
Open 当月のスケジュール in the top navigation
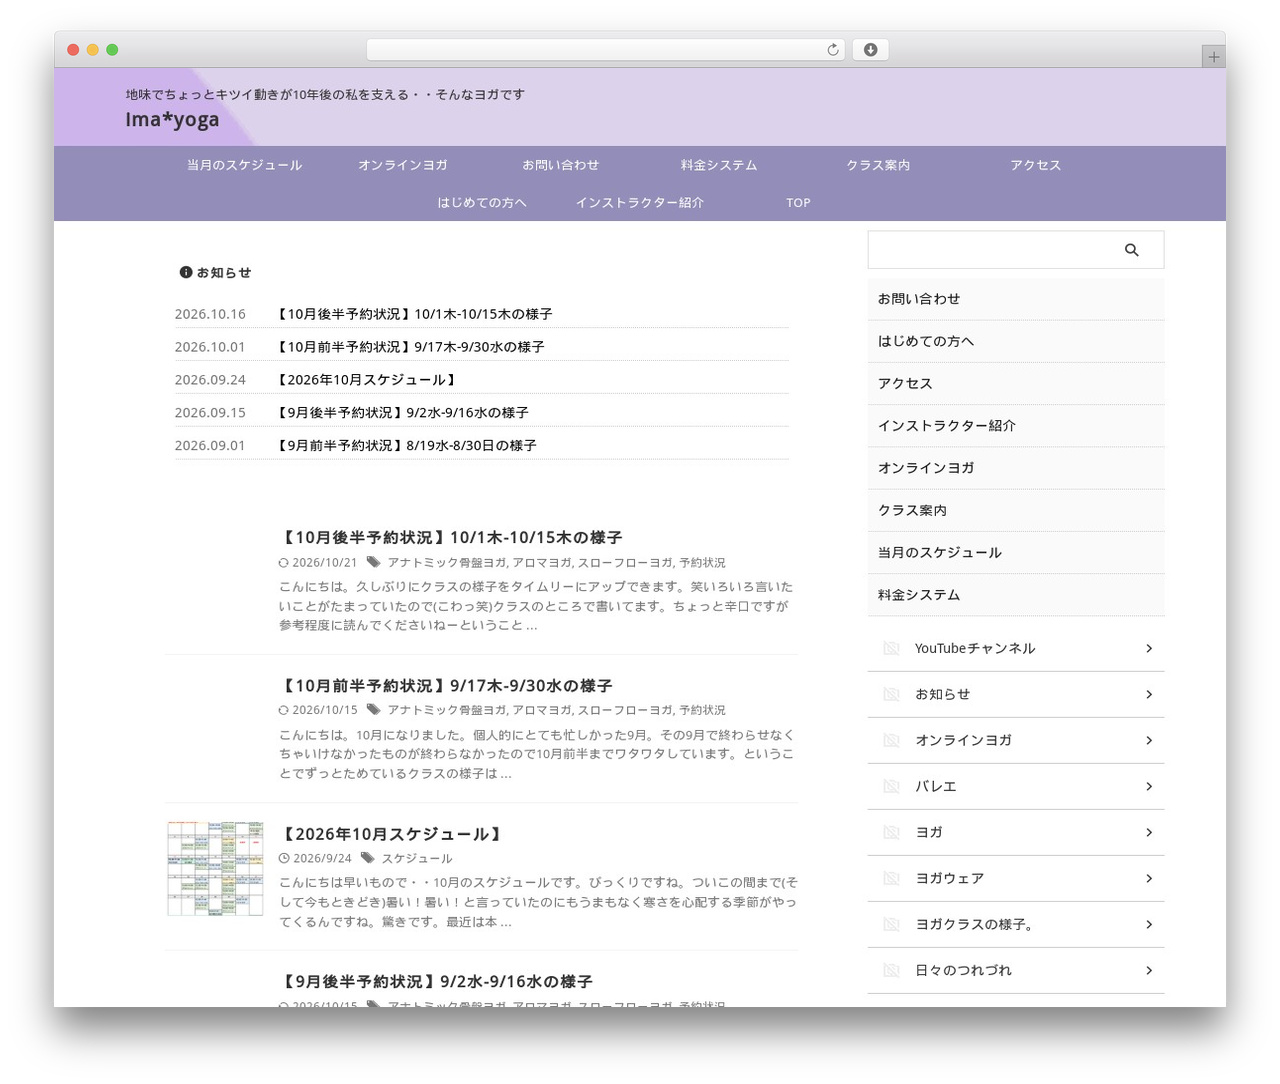click(x=244, y=165)
